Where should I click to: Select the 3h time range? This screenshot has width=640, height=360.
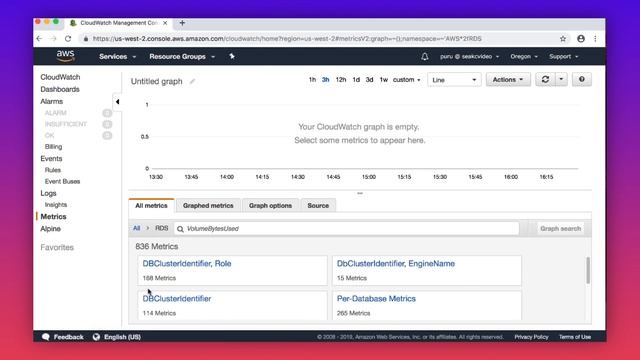point(325,80)
